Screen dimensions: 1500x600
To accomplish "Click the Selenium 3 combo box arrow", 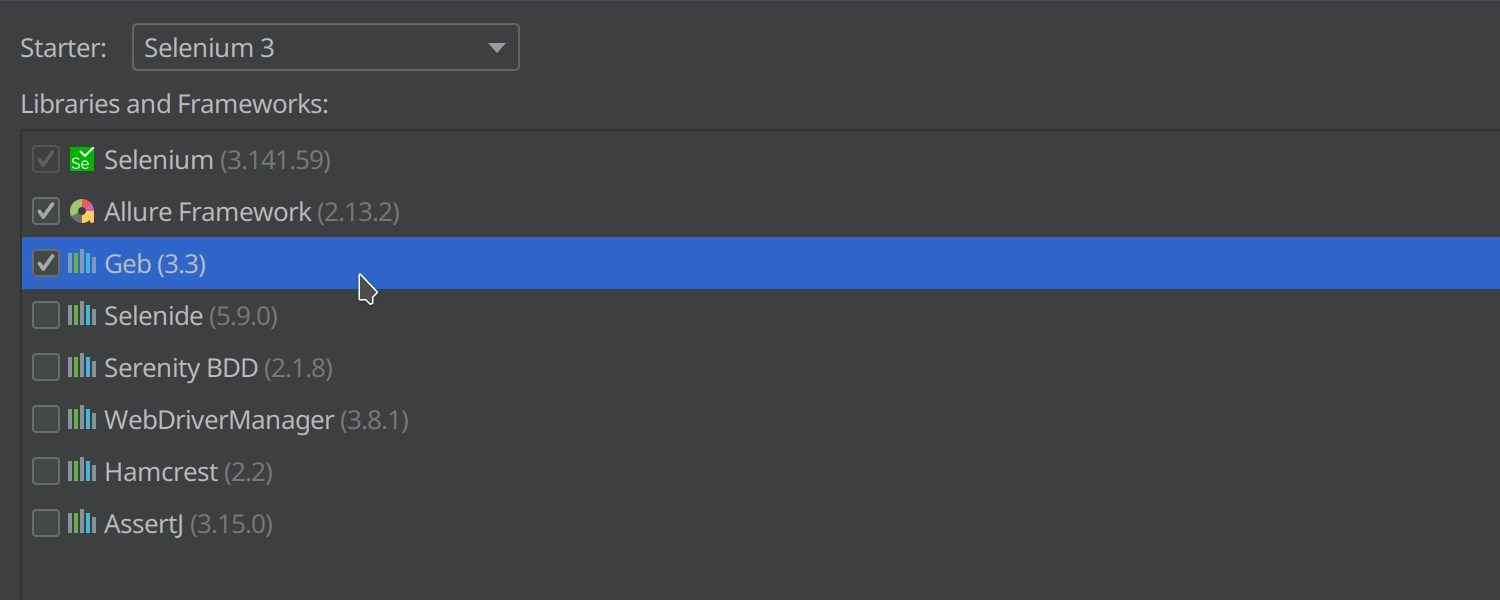I will click(x=497, y=47).
